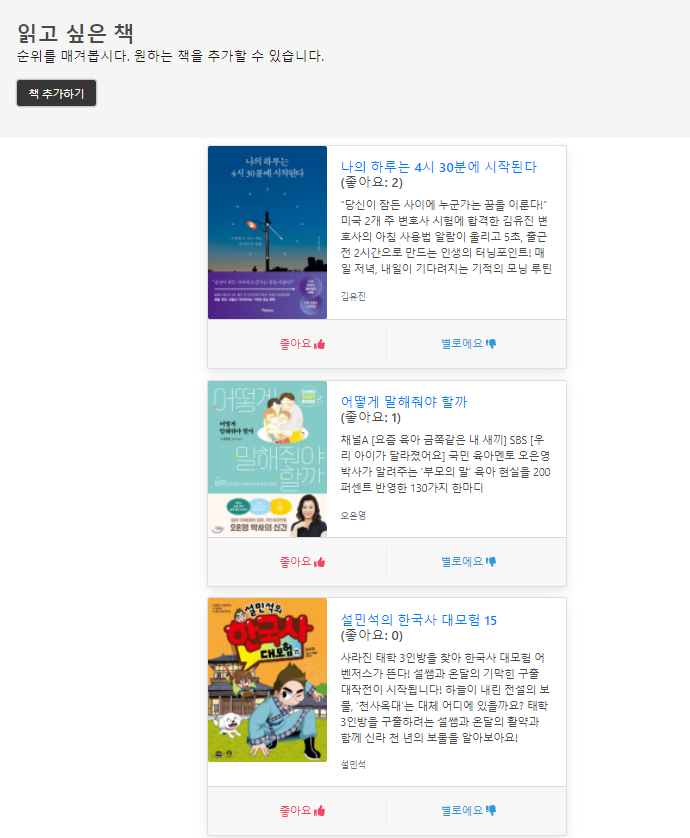Image resolution: width=690 pixels, height=838 pixels.
Task: Dislike 어떻게 말해줘야 할까 with 별로에요
Action: click(x=468, y=562)
